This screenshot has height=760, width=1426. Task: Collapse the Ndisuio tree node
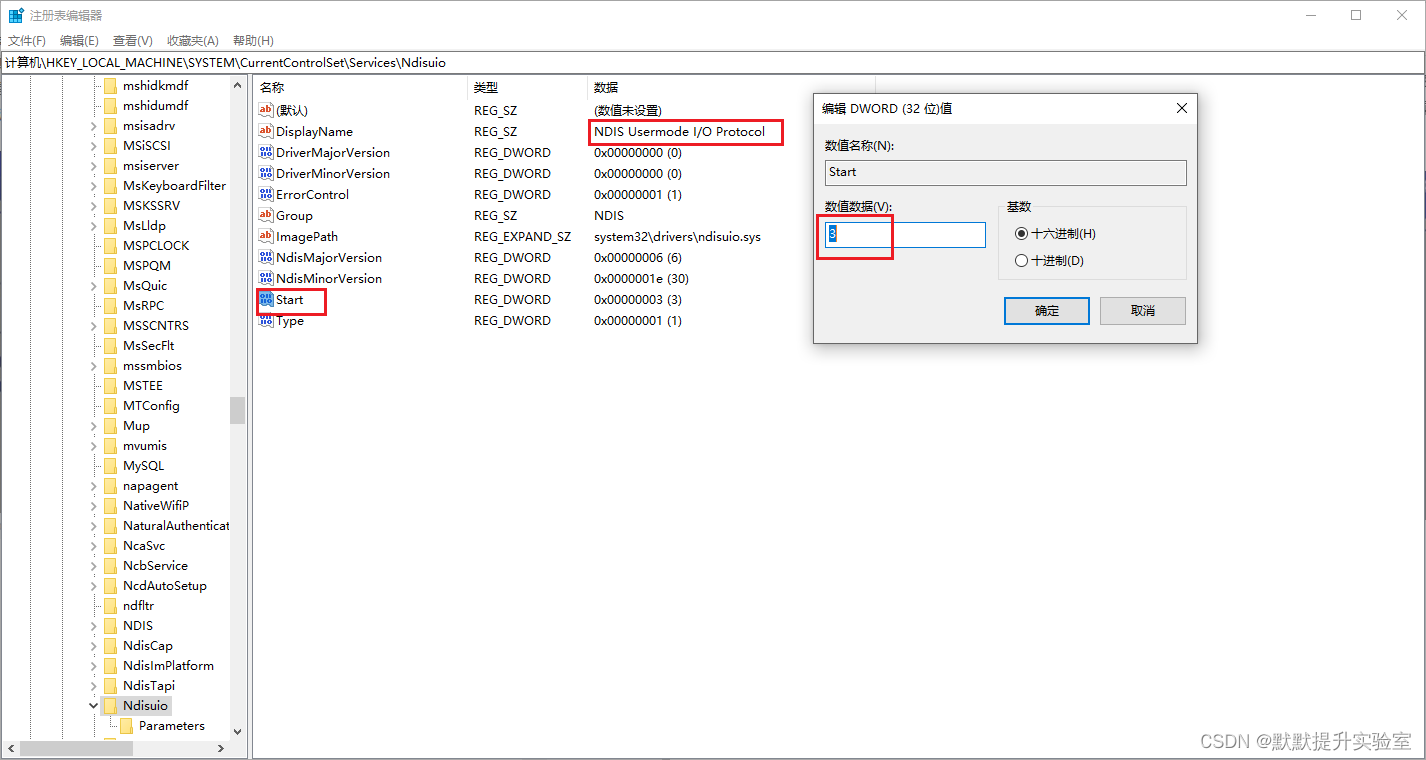tap(93, 706)
